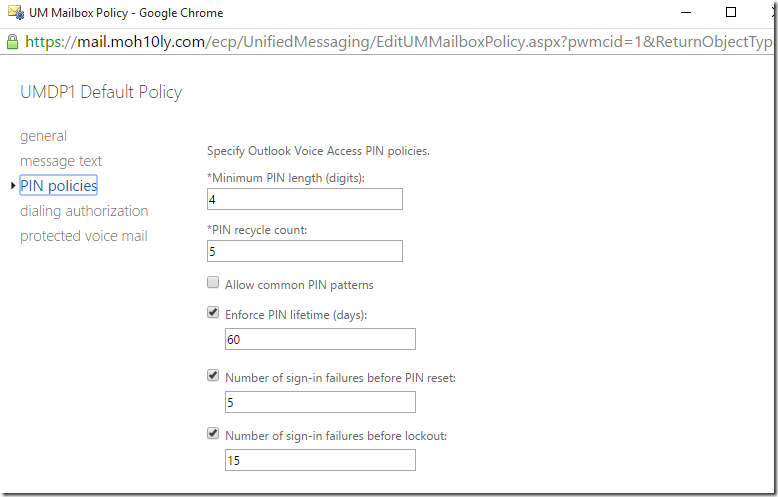Disable sign-in failures before lockout checkbox
778x497 pixels.
point(213,434)
